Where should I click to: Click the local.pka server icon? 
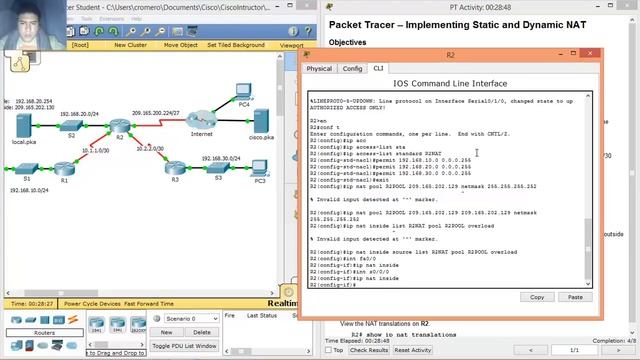pyautogui.click(x=24, y=126)
